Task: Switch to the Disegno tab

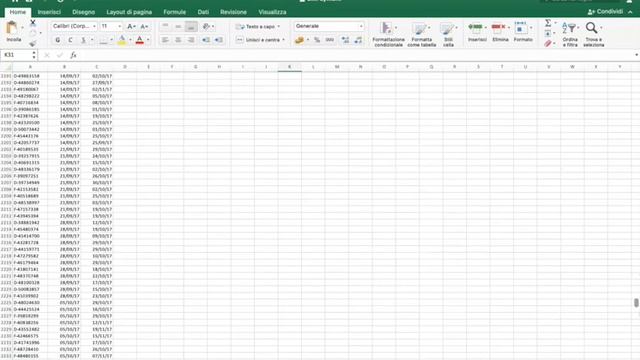Action: click(x=84, y=12)
